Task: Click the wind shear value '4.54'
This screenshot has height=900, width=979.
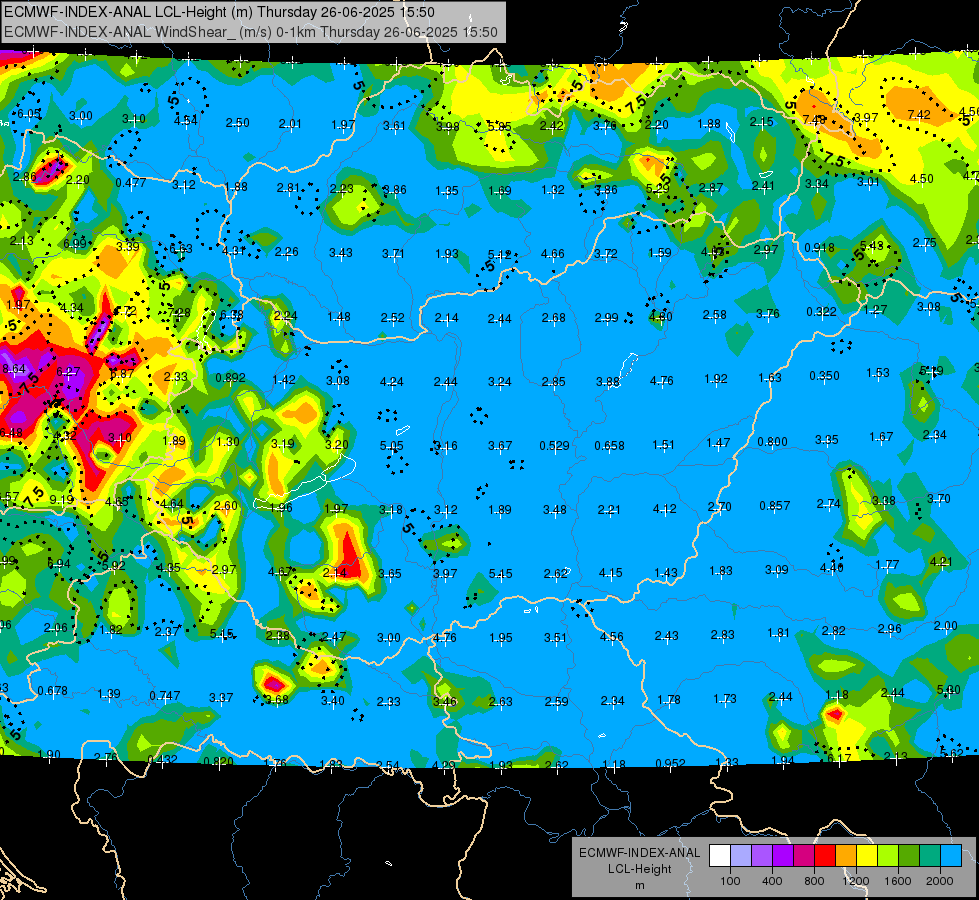Action: (x=185, y=119)
